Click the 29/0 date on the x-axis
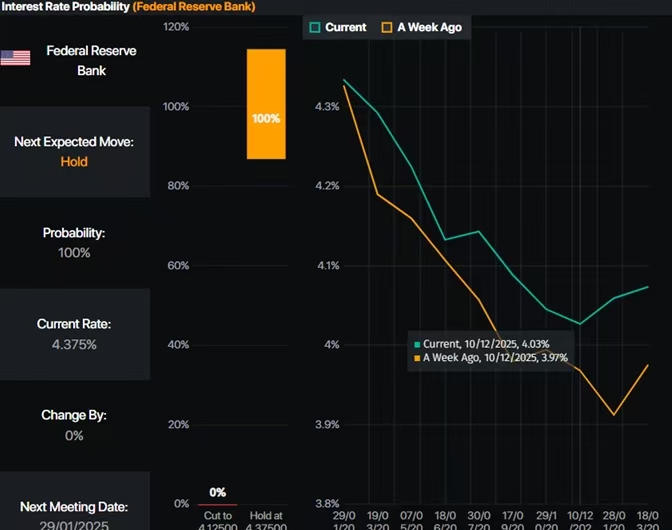The image size is (672, 530). tap(344, 521)
